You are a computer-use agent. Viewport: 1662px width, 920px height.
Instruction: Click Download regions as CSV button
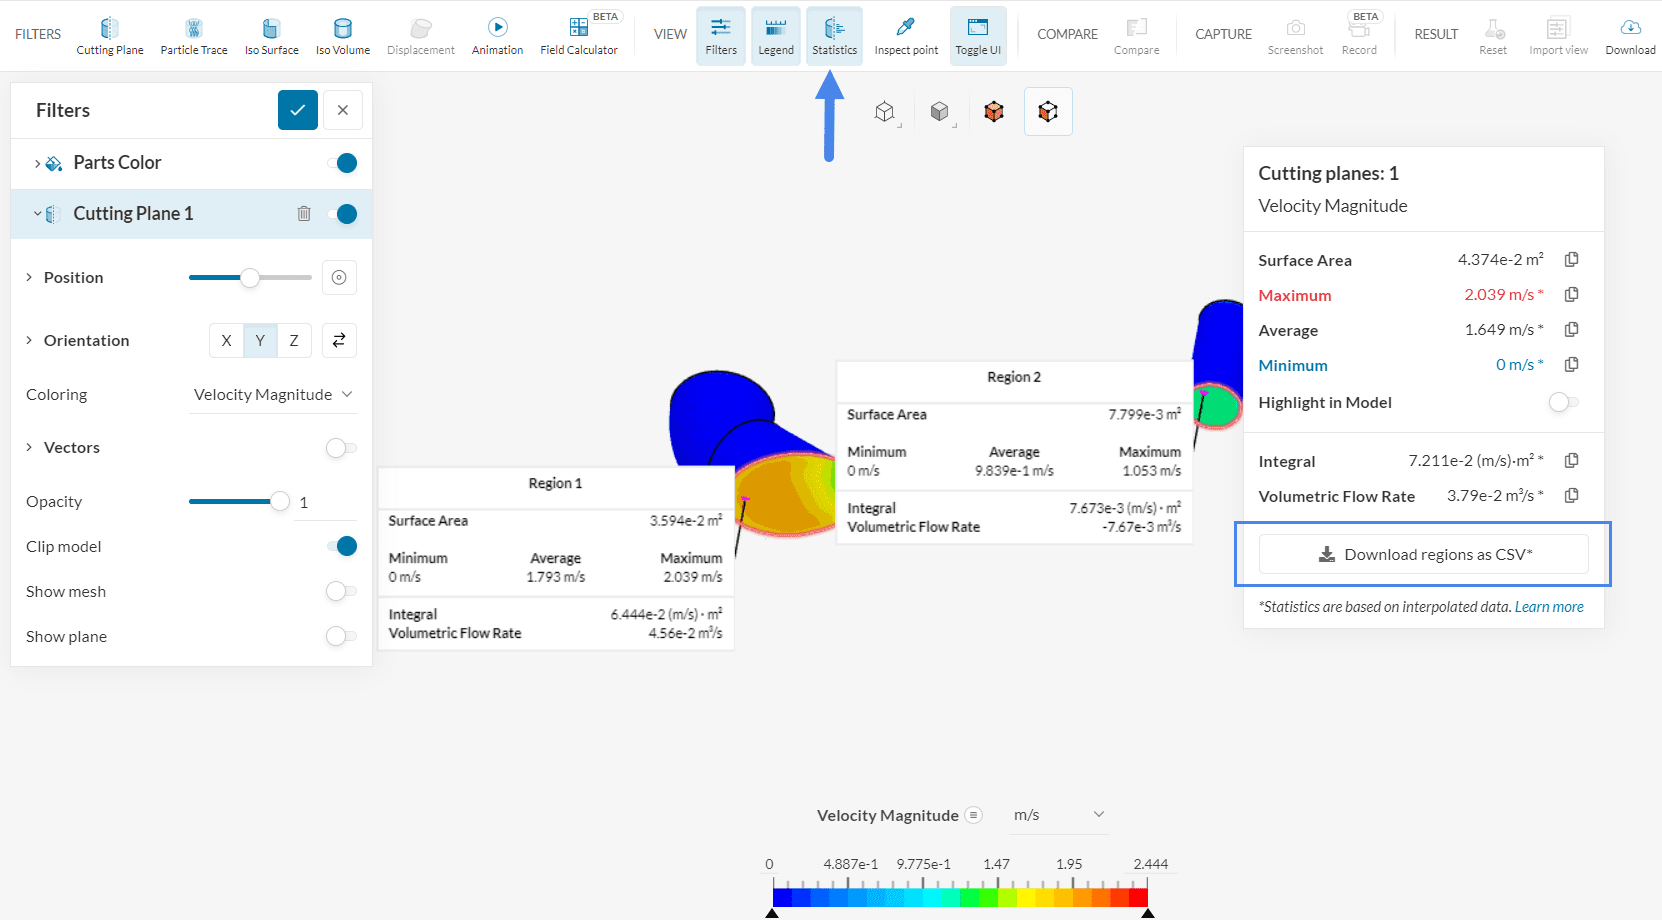pyautogui.click(x=1423, y=554)
